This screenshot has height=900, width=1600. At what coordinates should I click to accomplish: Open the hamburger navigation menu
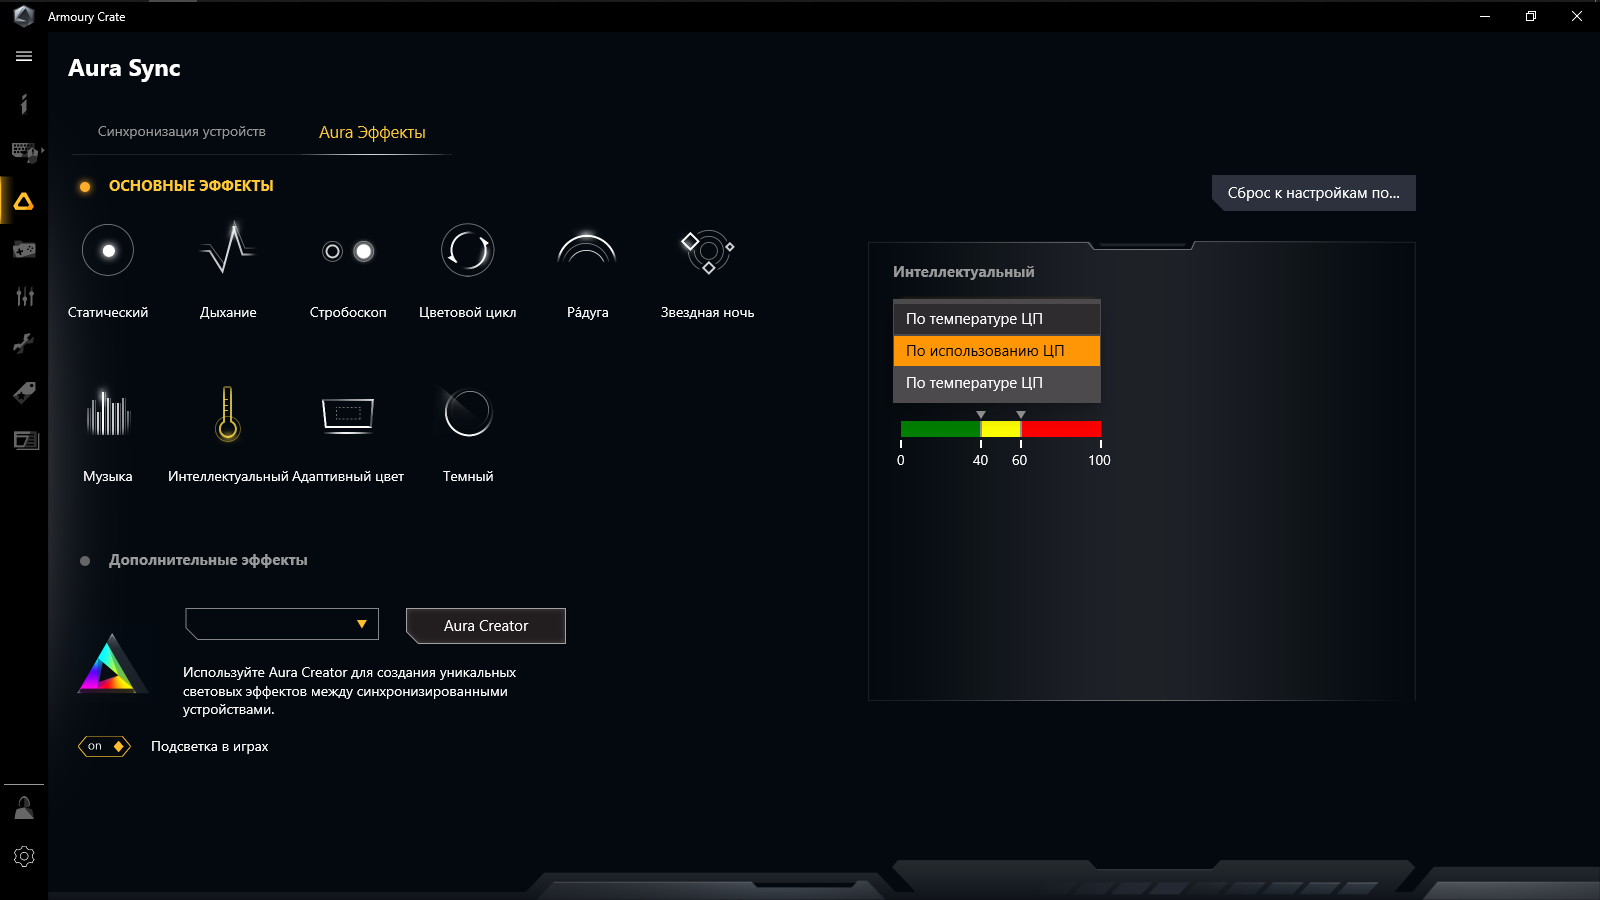click(x=23, y=56)
